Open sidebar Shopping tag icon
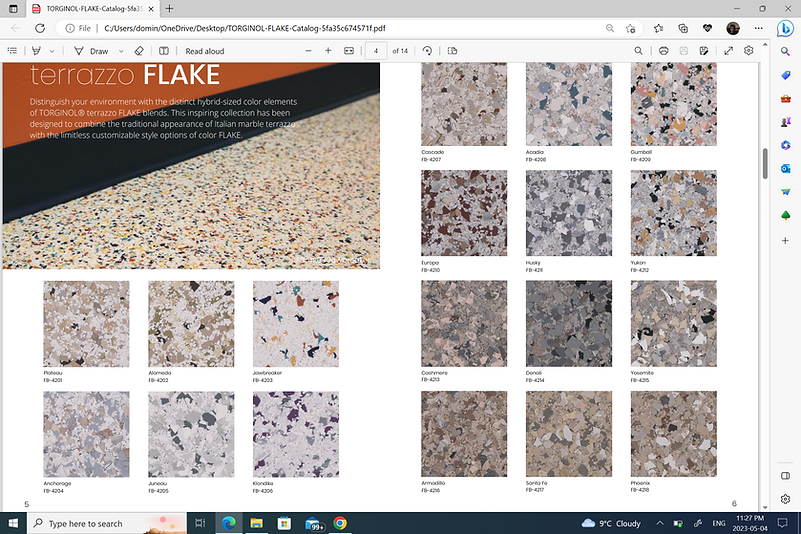The height and width of the screenshot is (534, 801). tap(786, 75)
